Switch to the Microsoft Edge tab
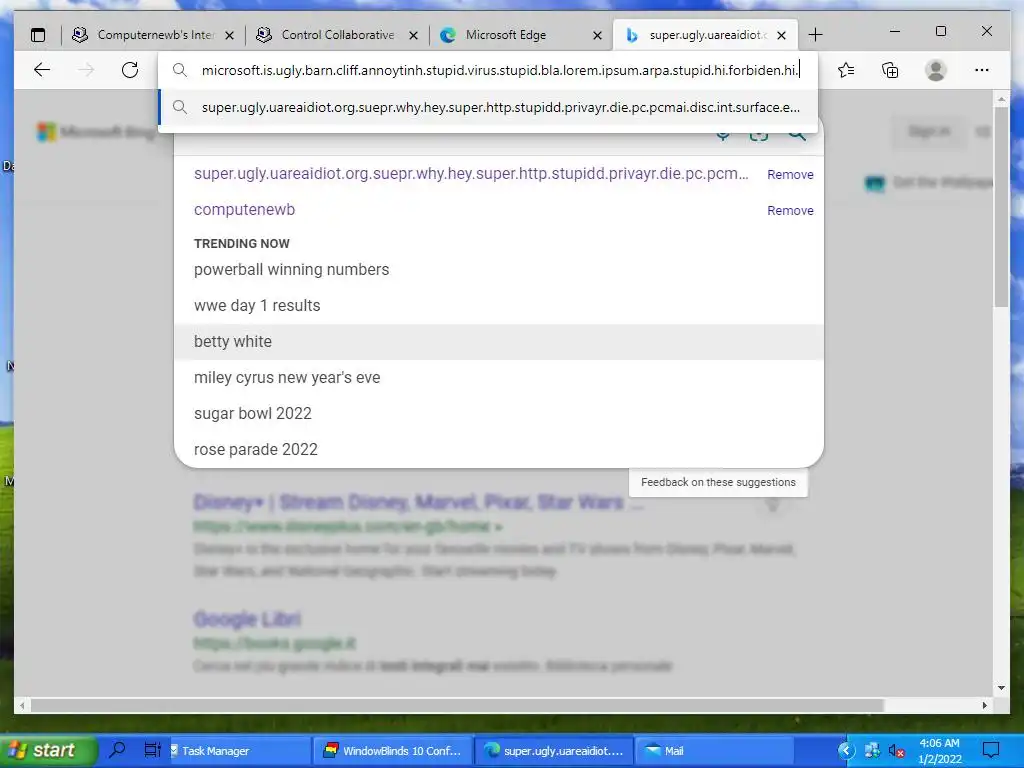Viewport: 1024px width, 768px height. [521, 35]
